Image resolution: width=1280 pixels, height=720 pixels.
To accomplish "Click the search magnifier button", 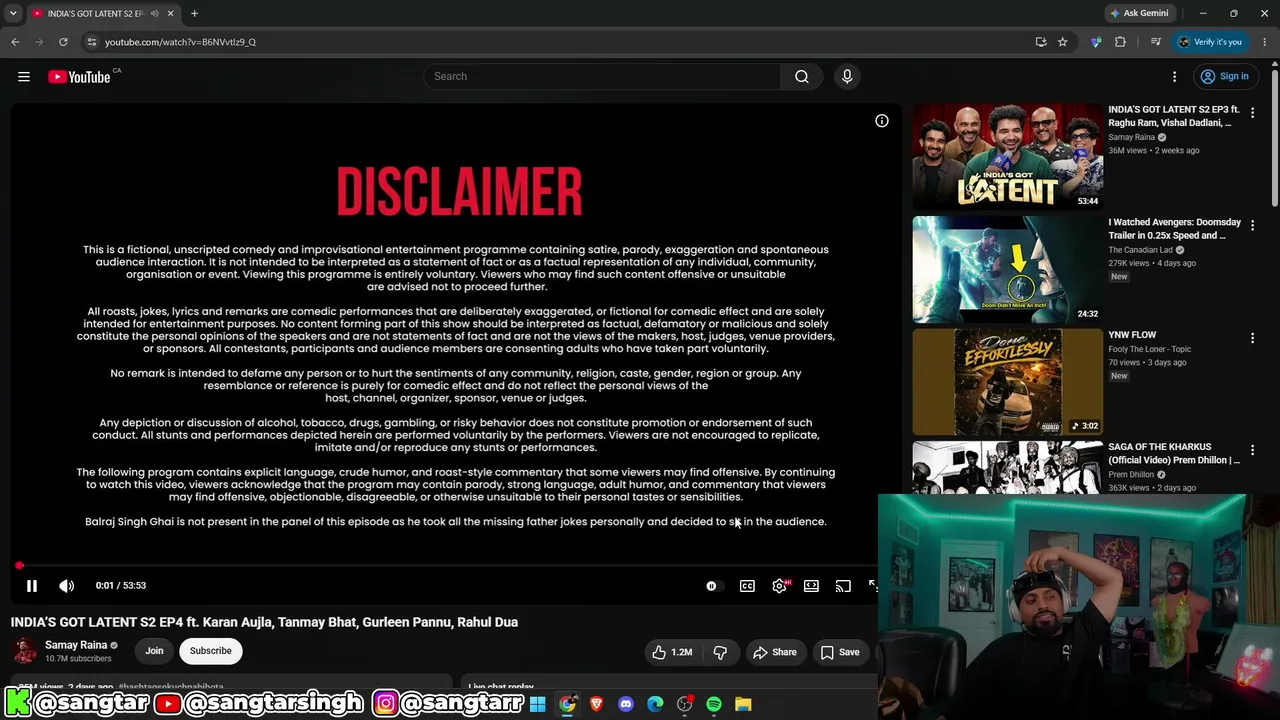I will pyautogui.click(x=802, y=77).
